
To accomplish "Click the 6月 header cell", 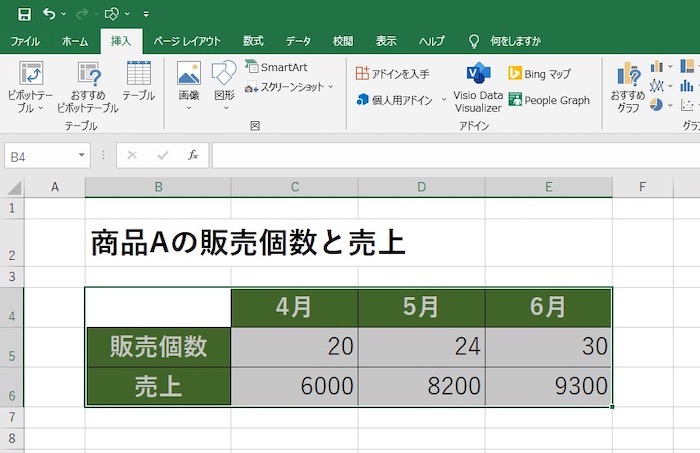I will pyautogui.click(x=549, y=308).
